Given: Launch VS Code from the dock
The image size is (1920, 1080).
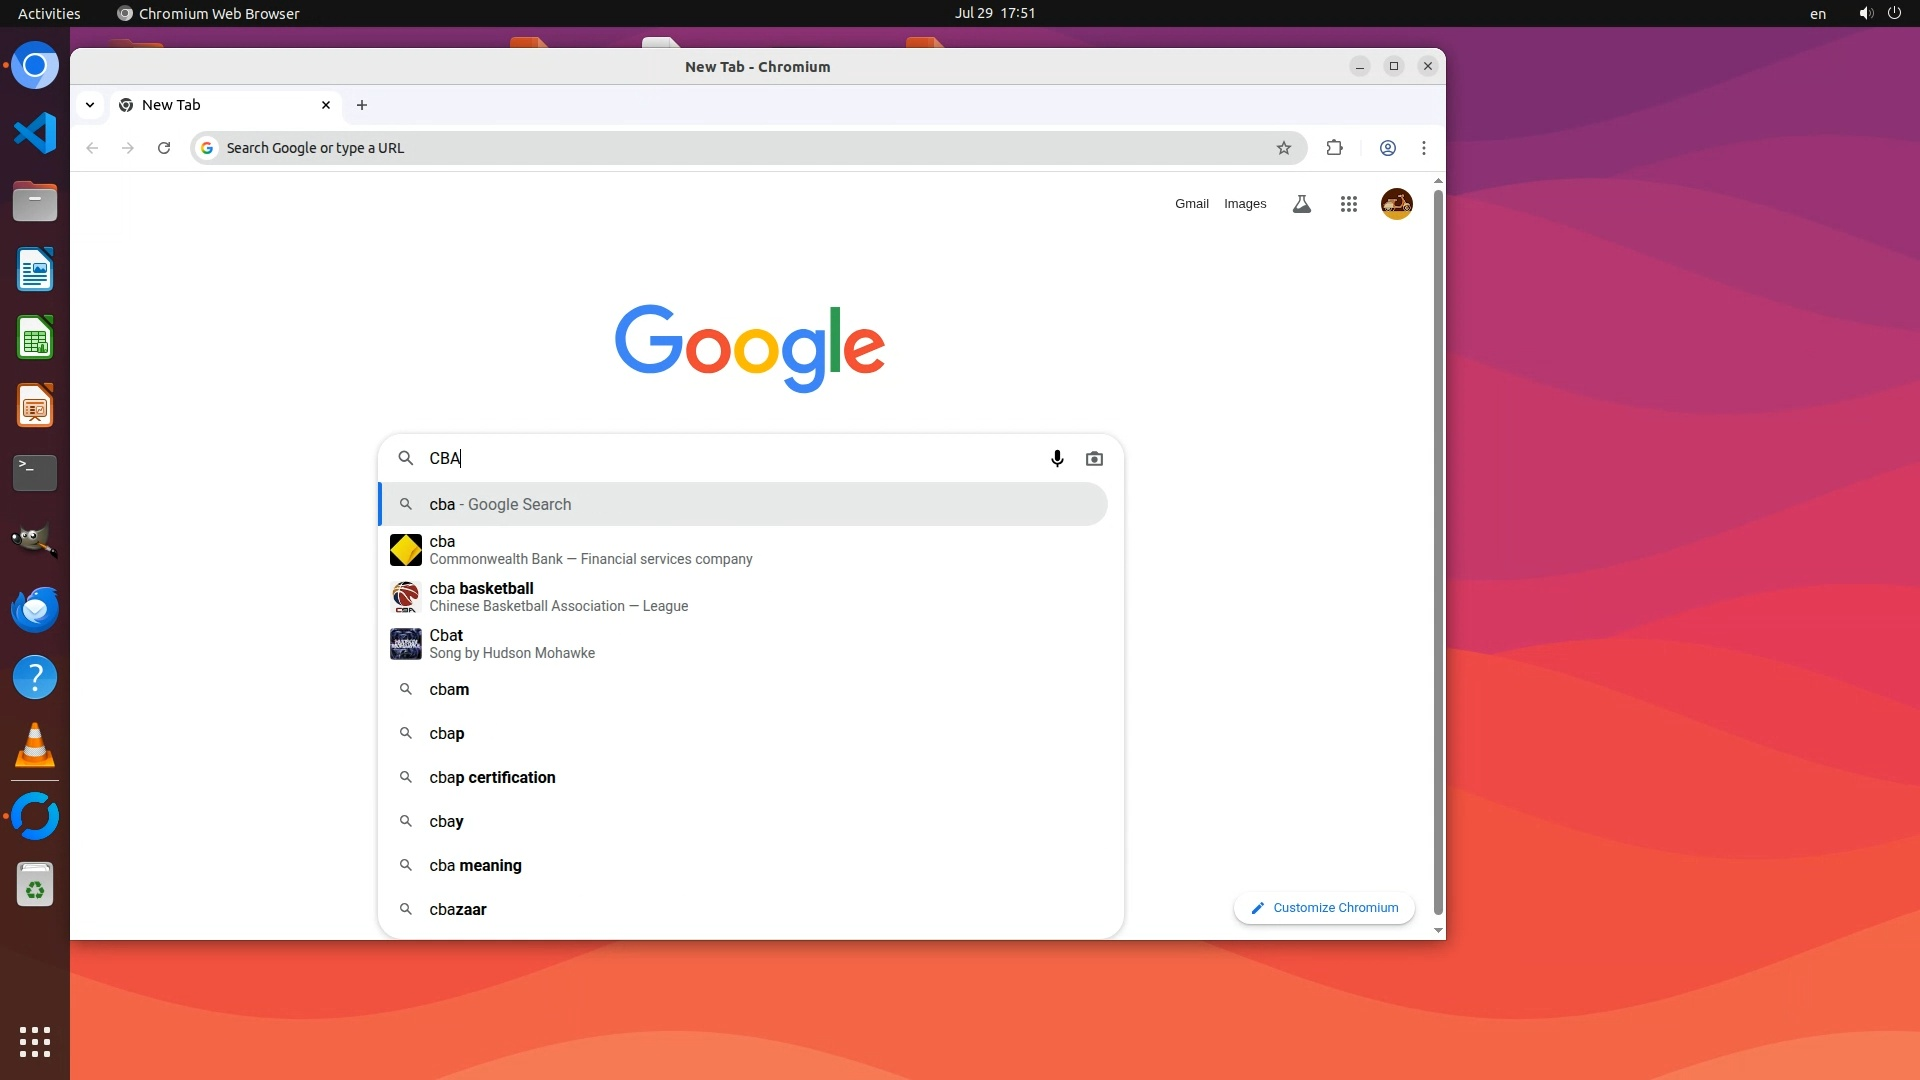Looking at the screenshot, I should [x=35, y=134].
